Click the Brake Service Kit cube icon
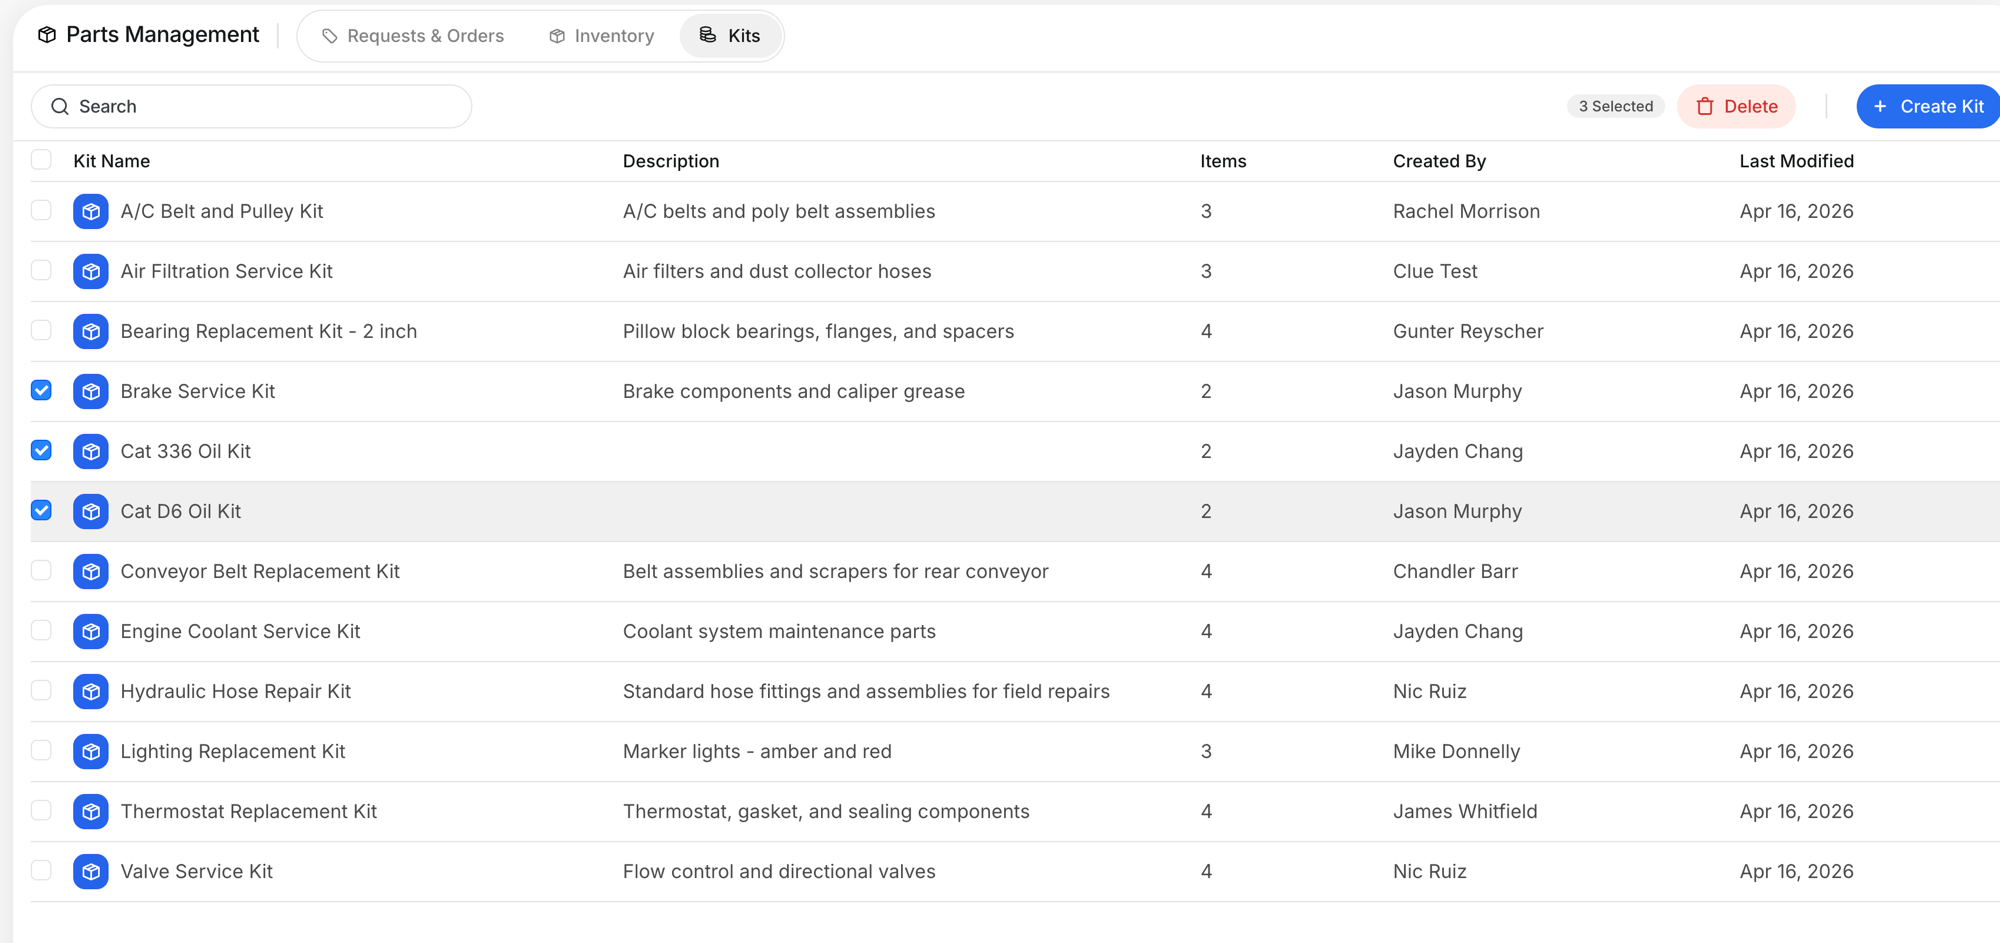Screen dimensions: 2000x943 coord(91,391)
